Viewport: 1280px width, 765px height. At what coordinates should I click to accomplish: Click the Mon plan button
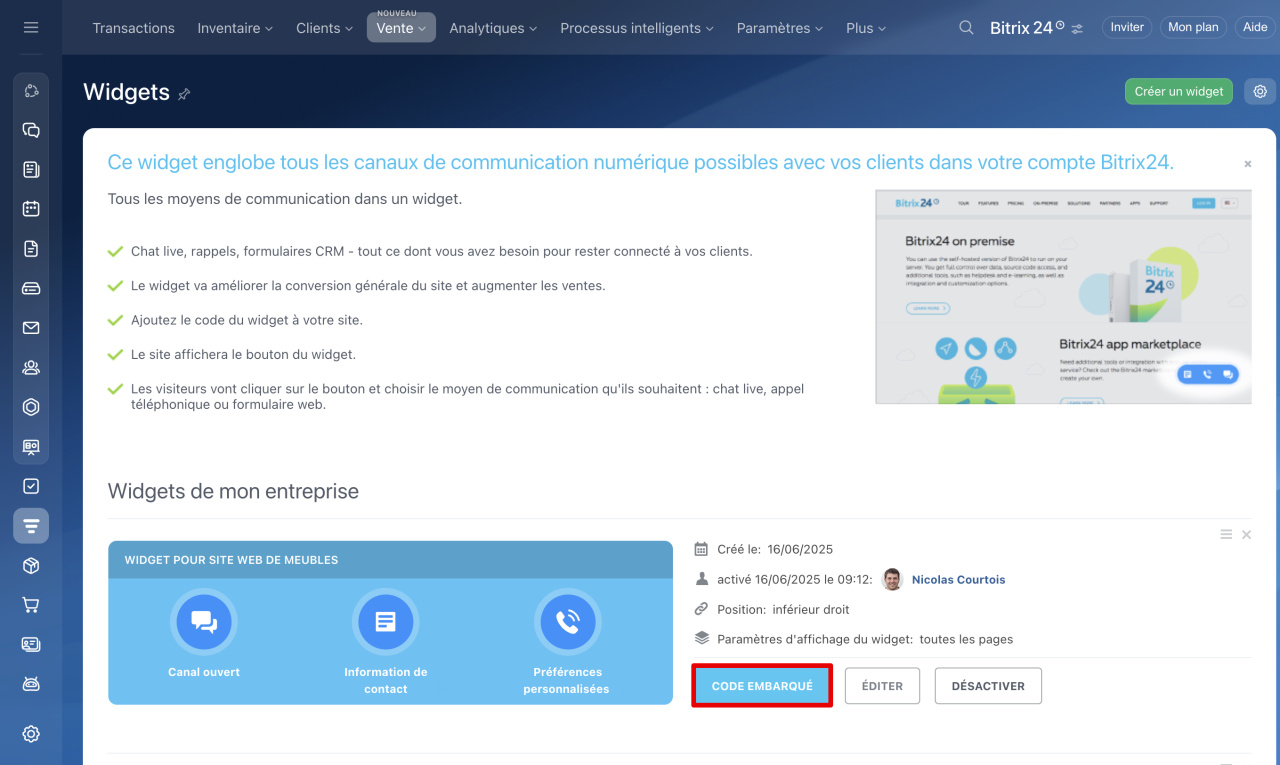(1193, 27)
